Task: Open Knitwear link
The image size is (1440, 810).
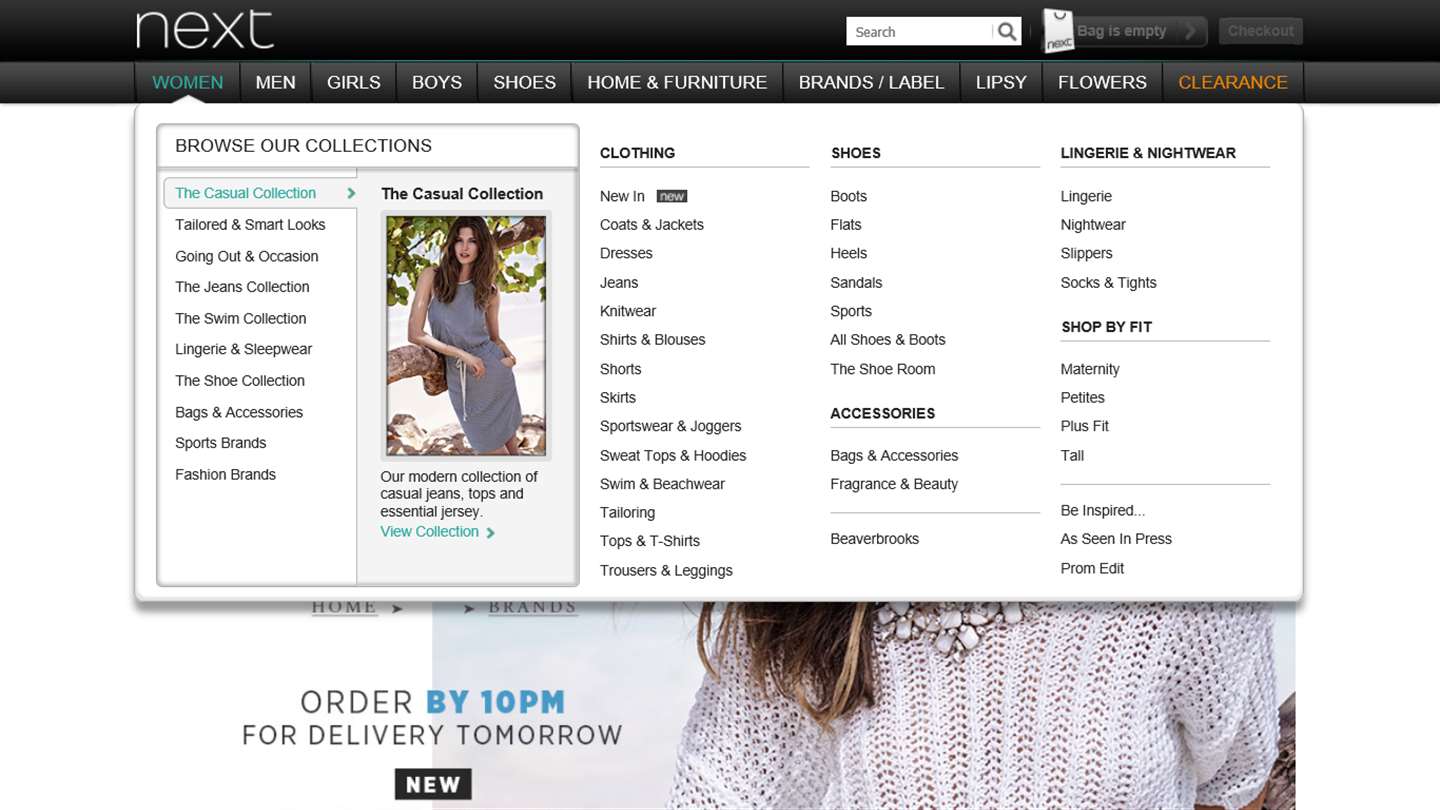Action: click(x=628, y=311)
